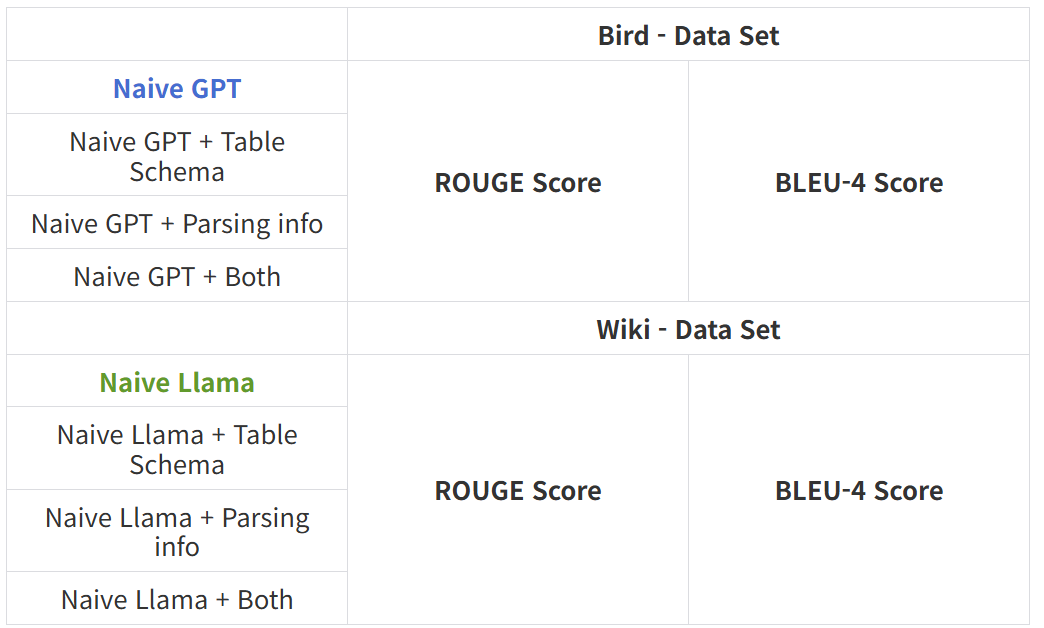Viewport: 1044px width, 628px height.
Task: Click 'info' under Naive Llama + Parsing
Action: 177,547
